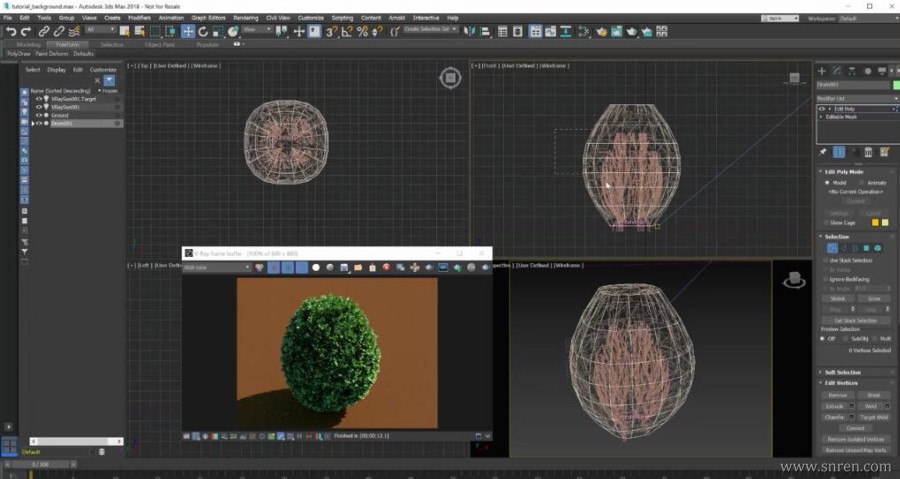Open the Create tab plus icon

[x=822, y=71]
